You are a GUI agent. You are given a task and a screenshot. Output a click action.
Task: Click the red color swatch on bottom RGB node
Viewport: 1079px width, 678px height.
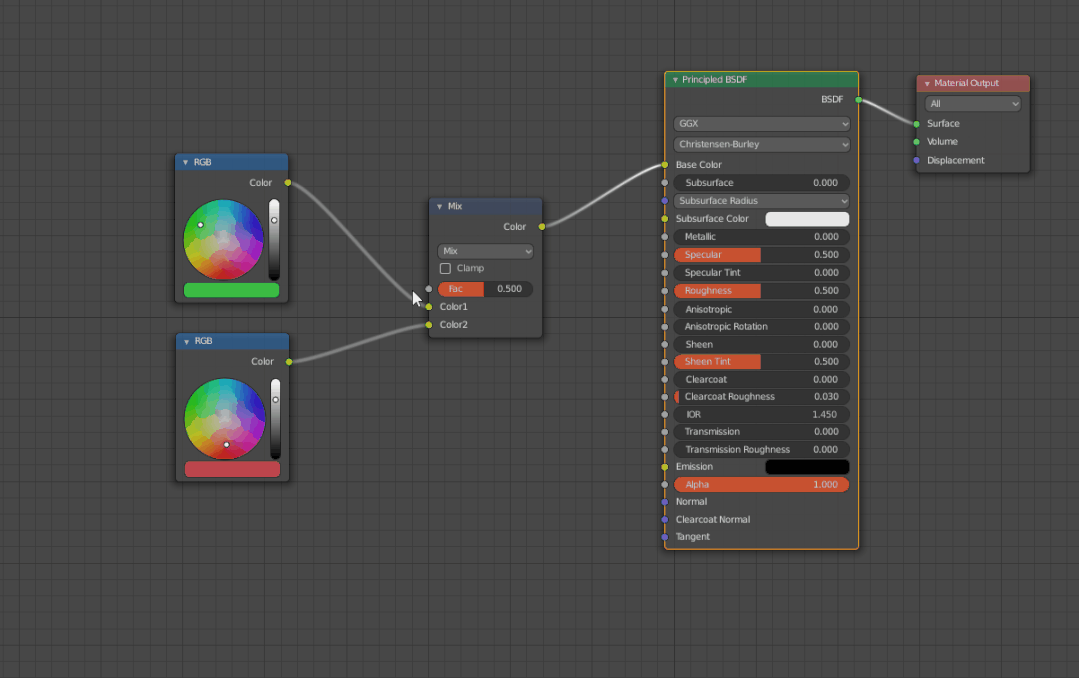[232, 469]
